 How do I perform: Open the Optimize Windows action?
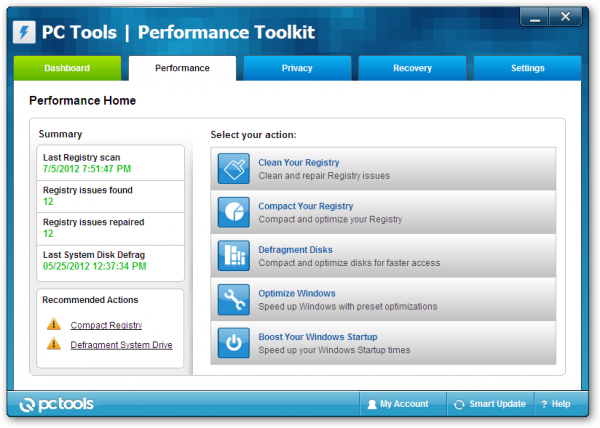383,299
